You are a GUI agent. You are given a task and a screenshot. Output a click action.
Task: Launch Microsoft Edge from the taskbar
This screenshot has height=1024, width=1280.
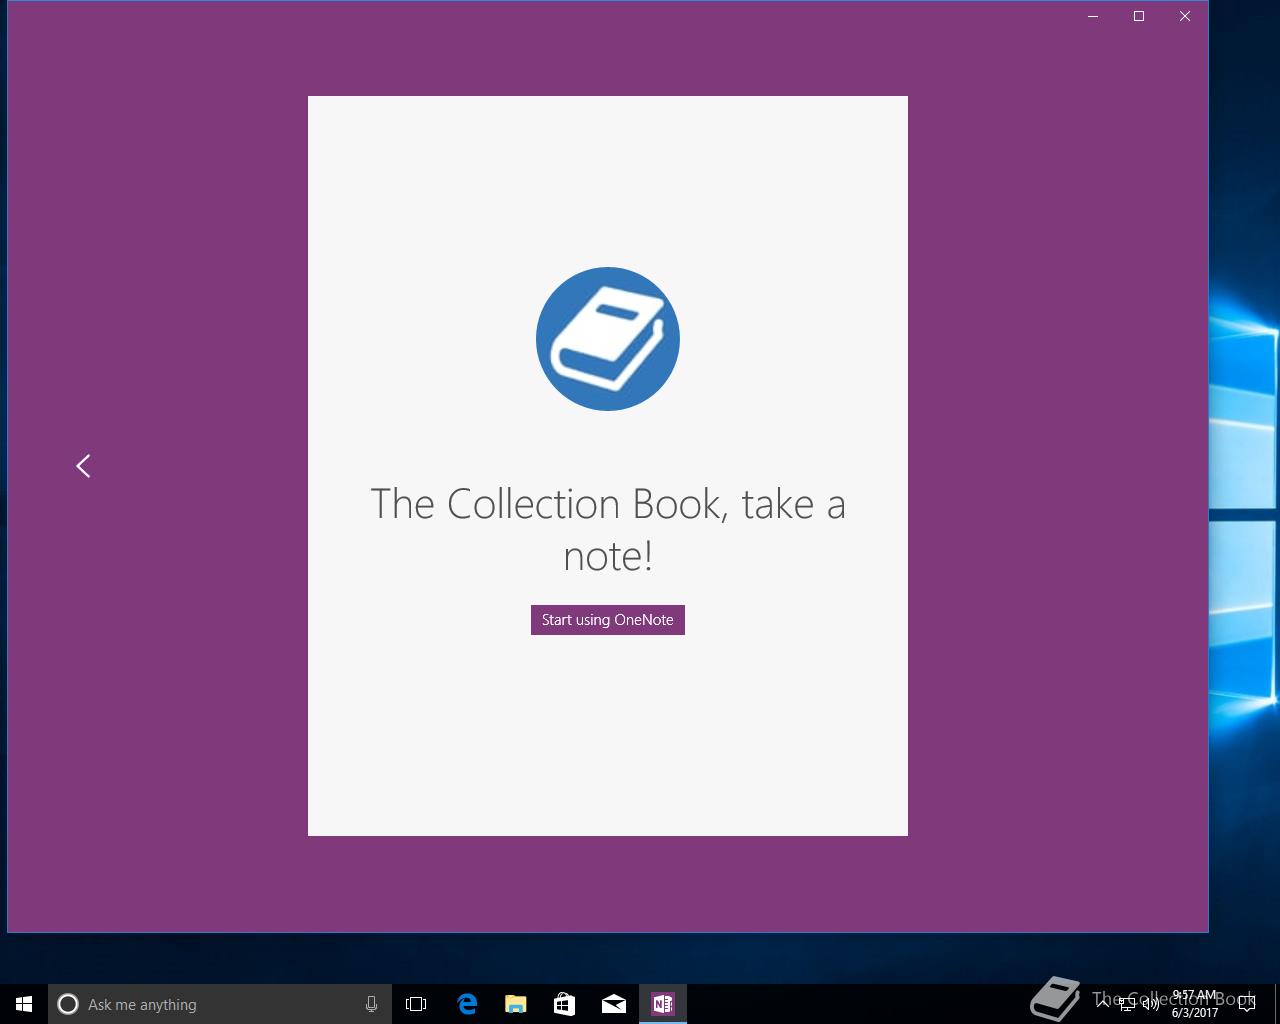pos(466,1004)
